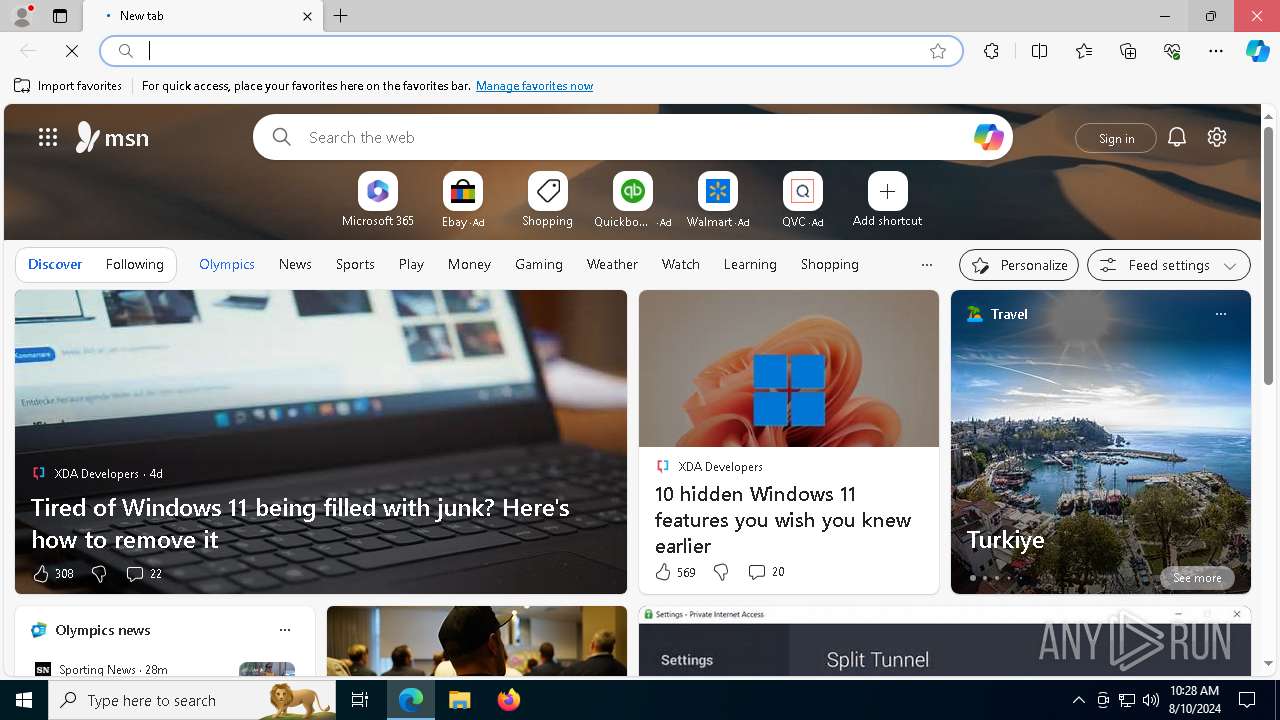The image size is (1280, 720).
Task: Switch to Discover feed tab
Action: [55, 264]
